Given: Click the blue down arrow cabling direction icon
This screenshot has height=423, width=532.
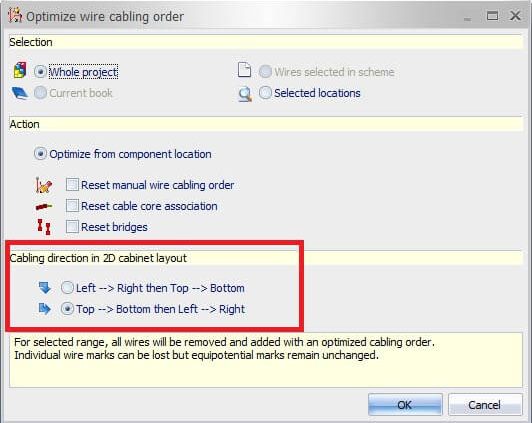Looking at the screenshot, I should 45,288.
